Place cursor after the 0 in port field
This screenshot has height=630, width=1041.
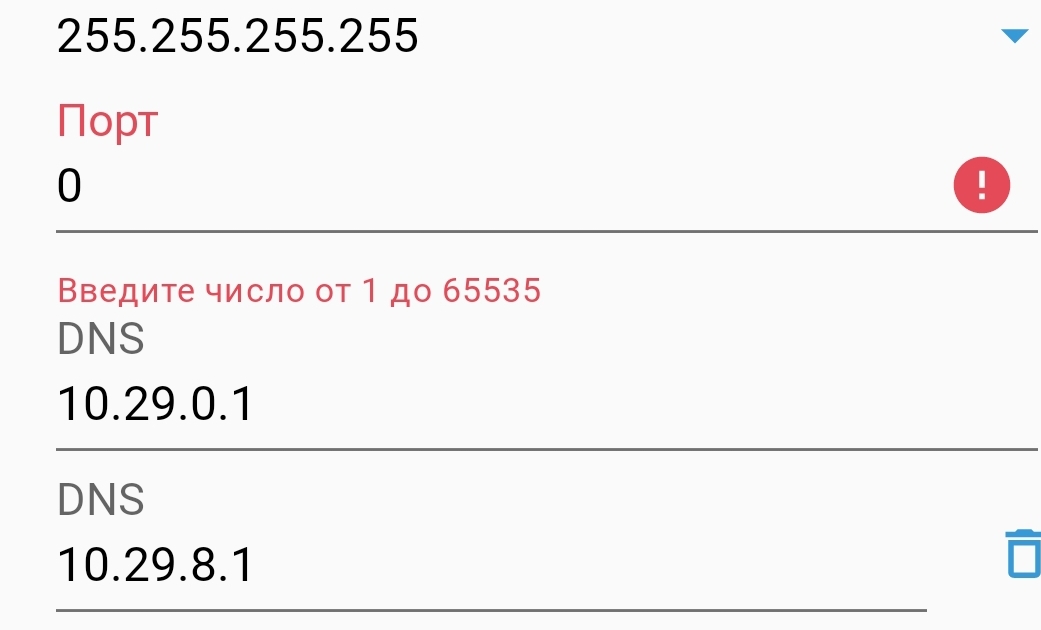[x=84, y=185]
